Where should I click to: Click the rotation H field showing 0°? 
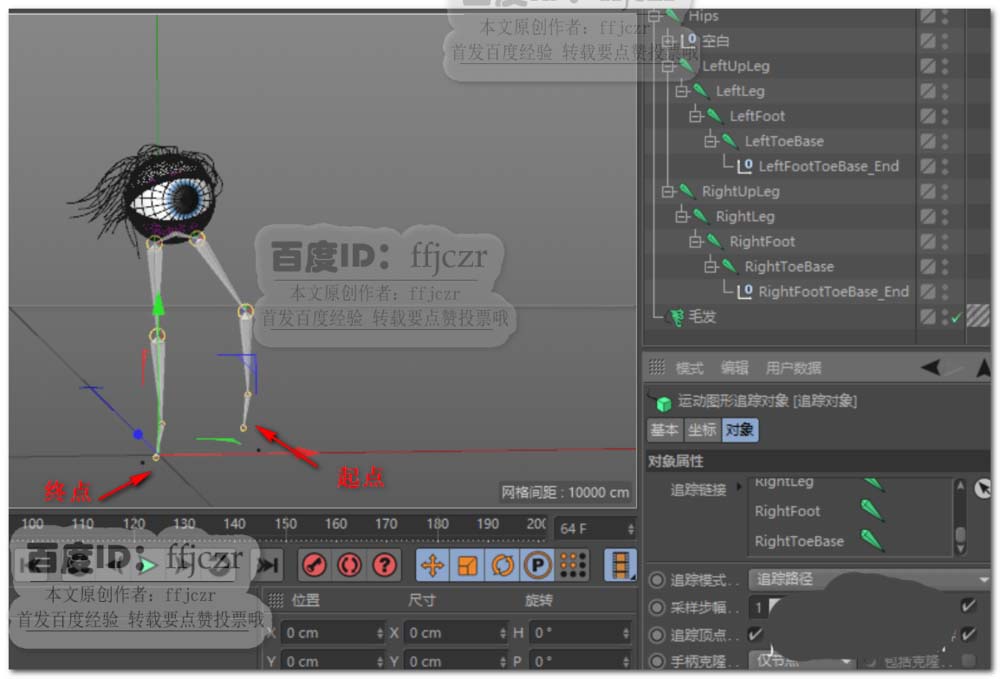pyautogui.click(x=580, y=632)
